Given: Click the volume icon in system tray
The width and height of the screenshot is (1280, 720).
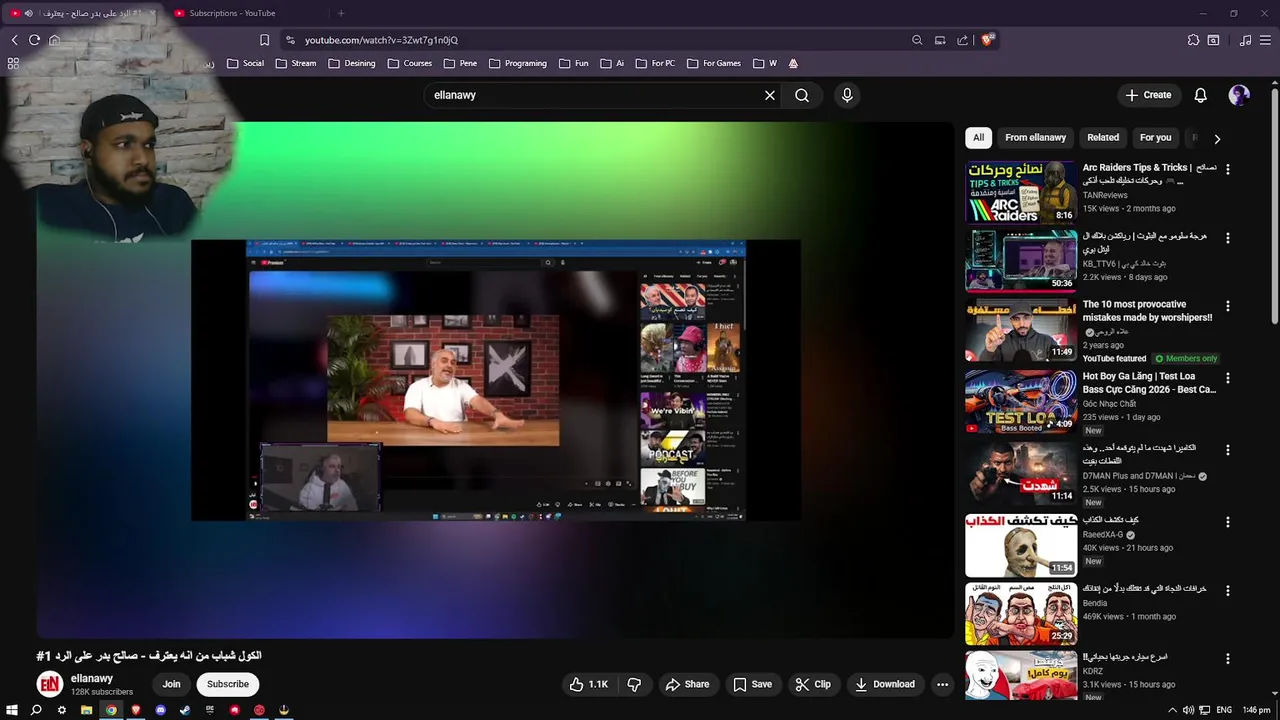Looking at the screenshot, I should click(1188, 710).
